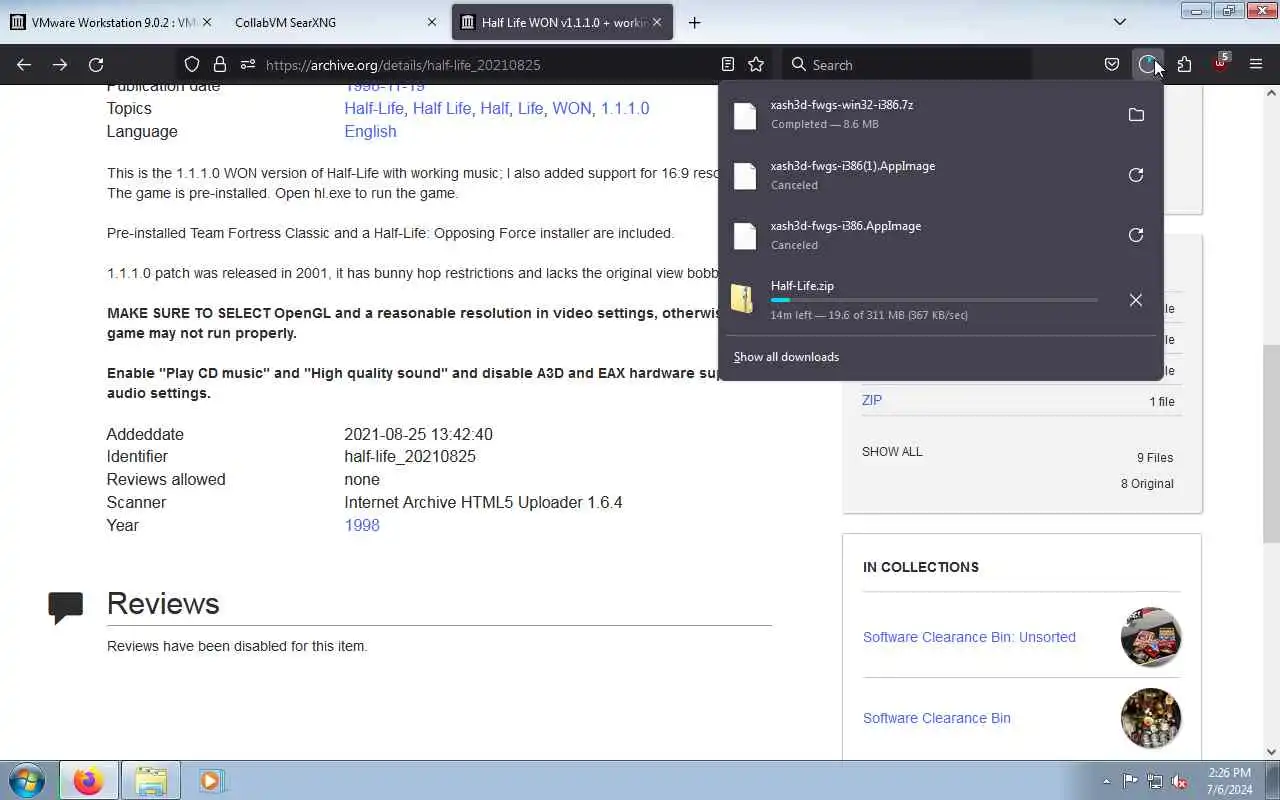Show all downloads
The width and height of the screenshot is (1280, 800).
coord(786,357)
